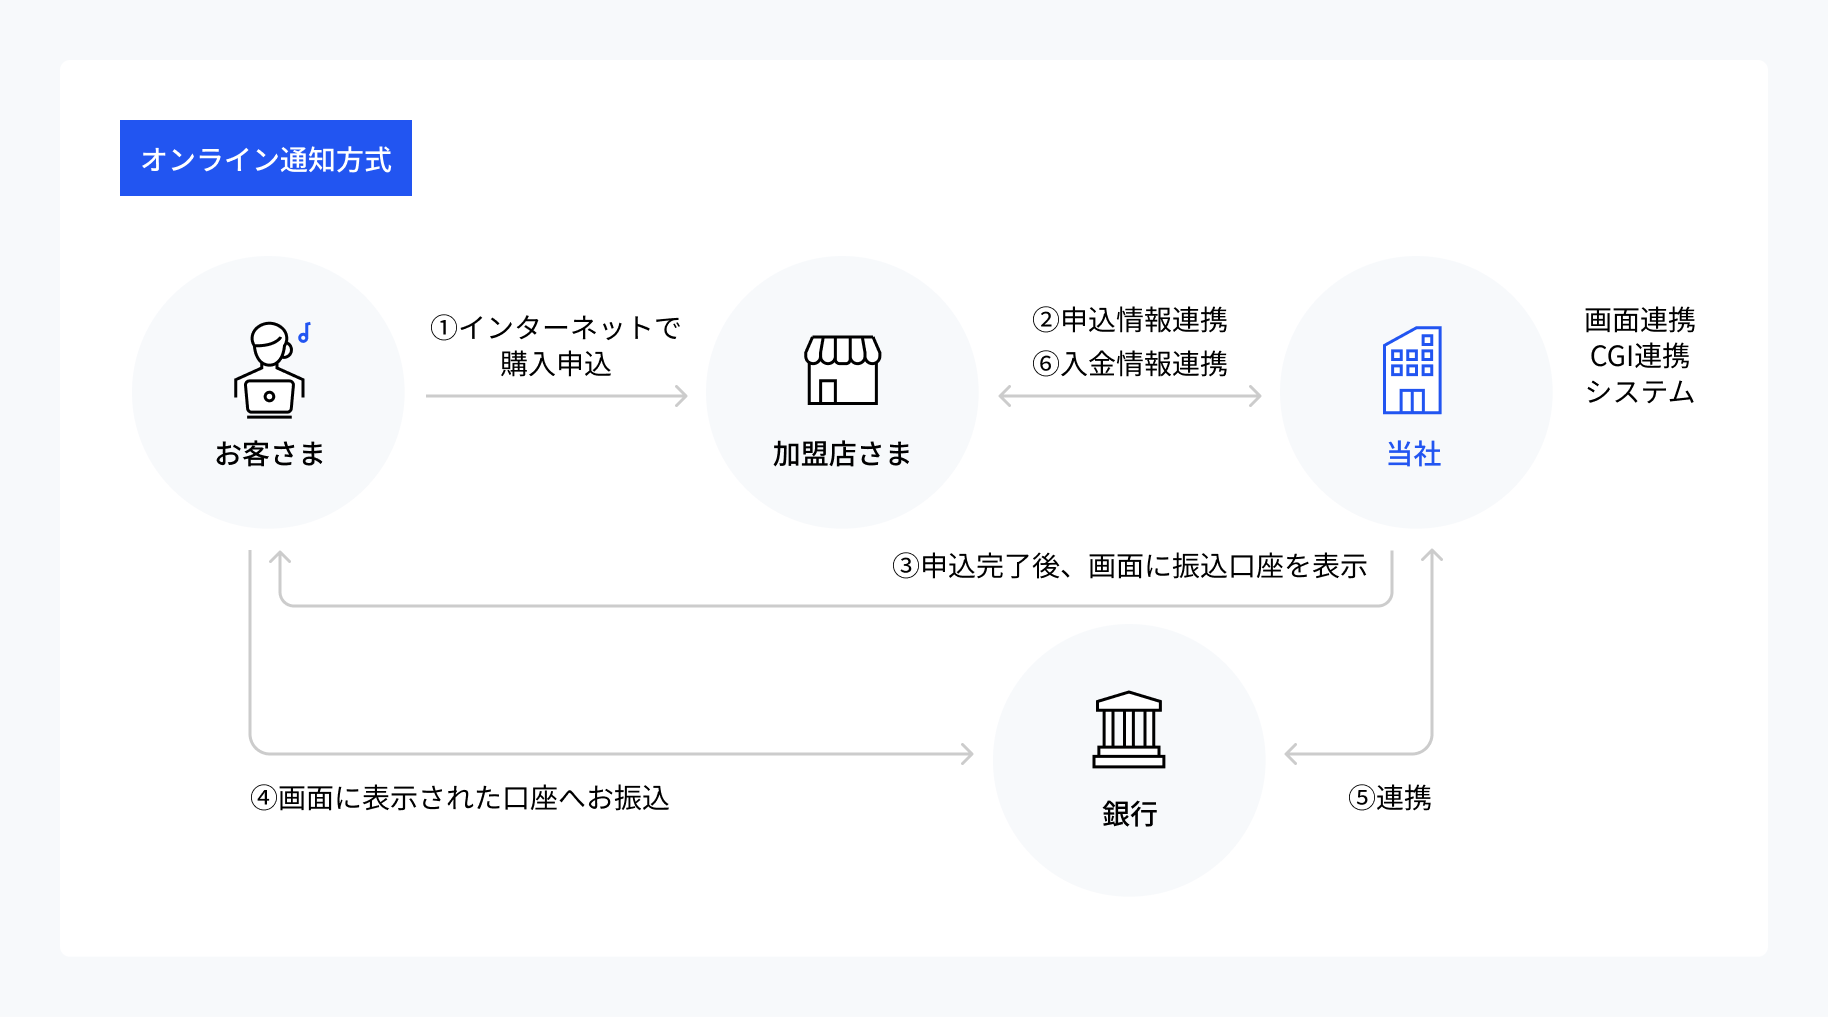
Task: Click the CGI連携 text line
Action: coord(1640,356)
